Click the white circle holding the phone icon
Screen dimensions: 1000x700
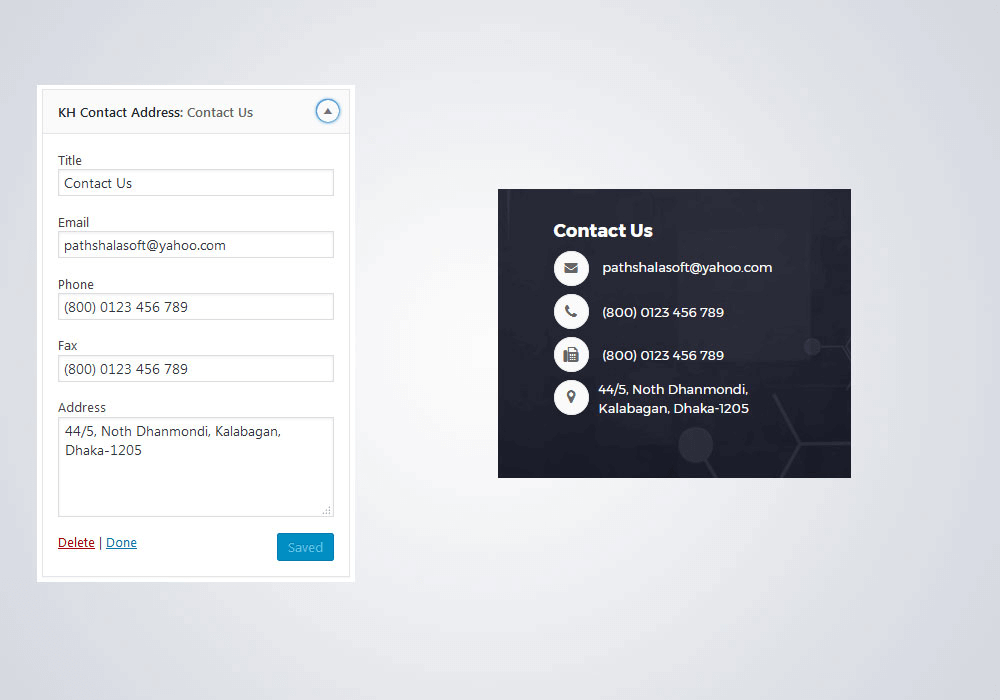click(571, 311)
